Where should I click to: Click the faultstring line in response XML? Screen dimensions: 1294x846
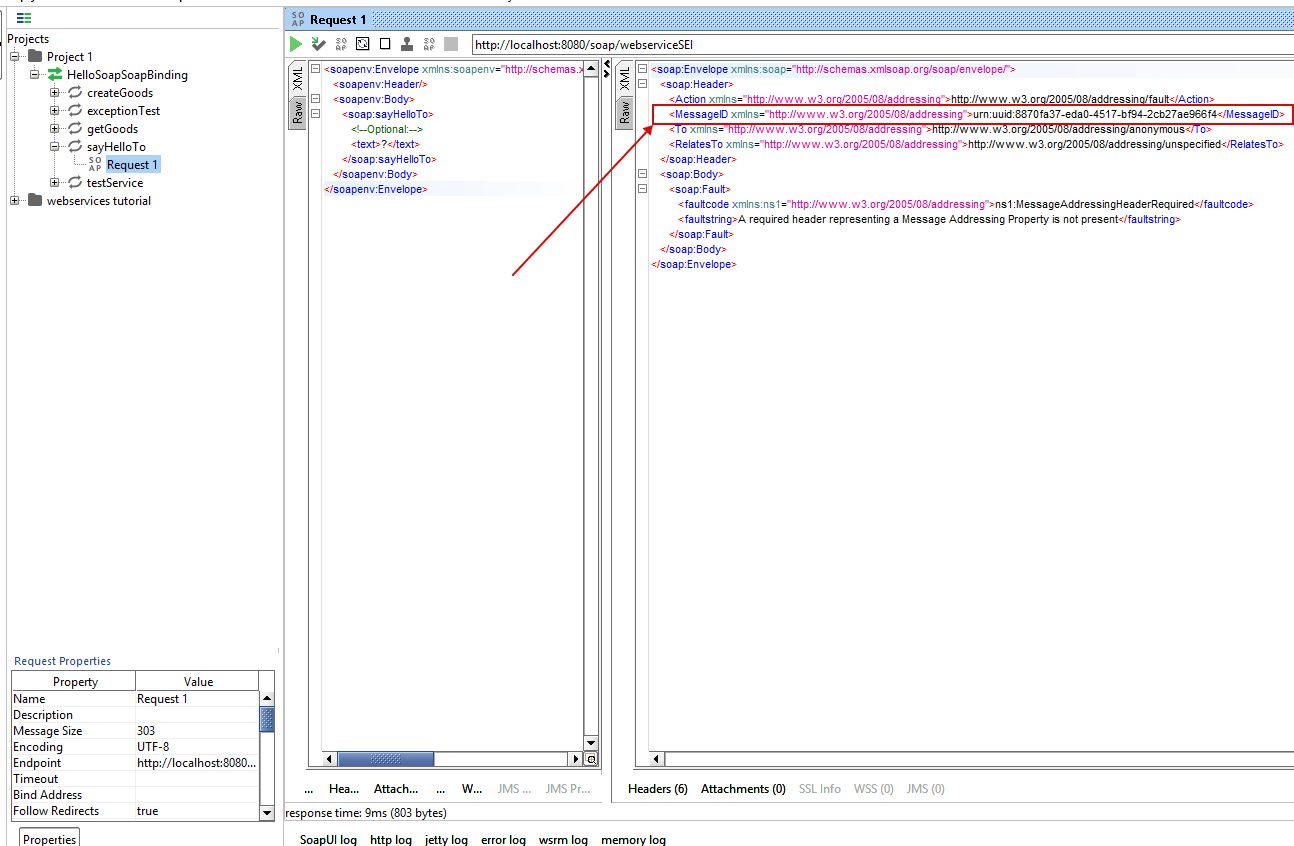coord(928,219)
